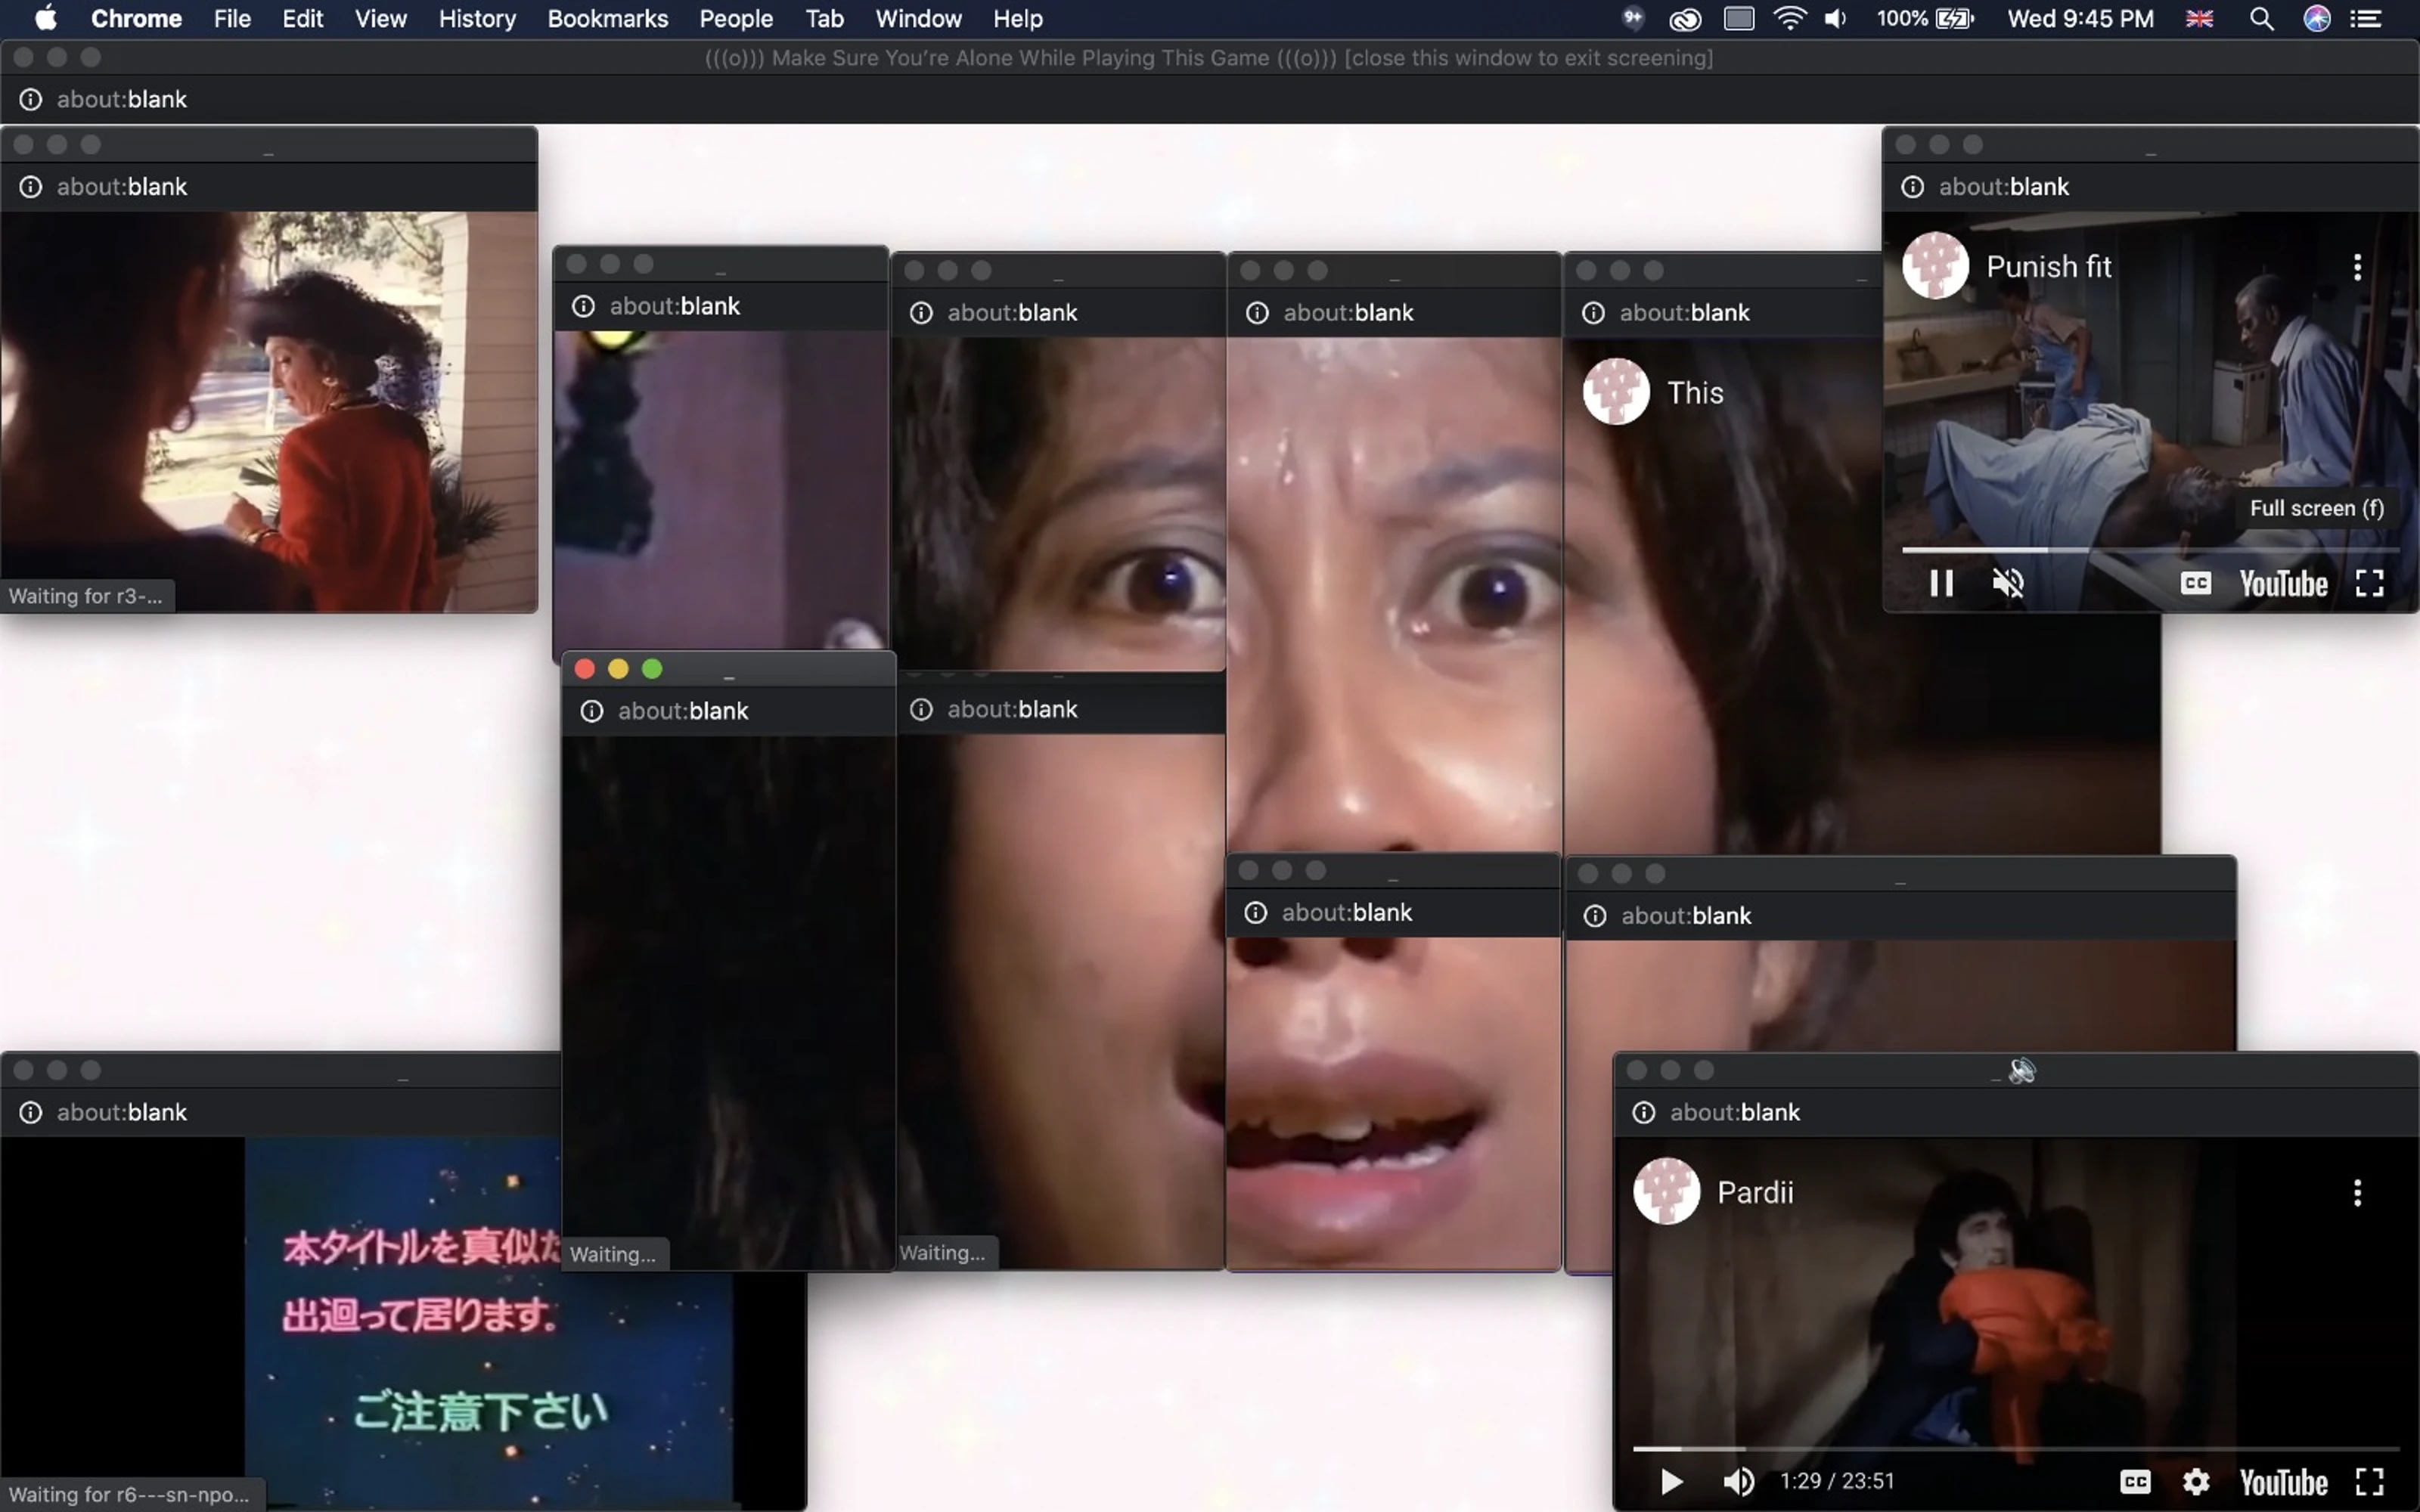Open the Chrome menu

coord(136,19)
